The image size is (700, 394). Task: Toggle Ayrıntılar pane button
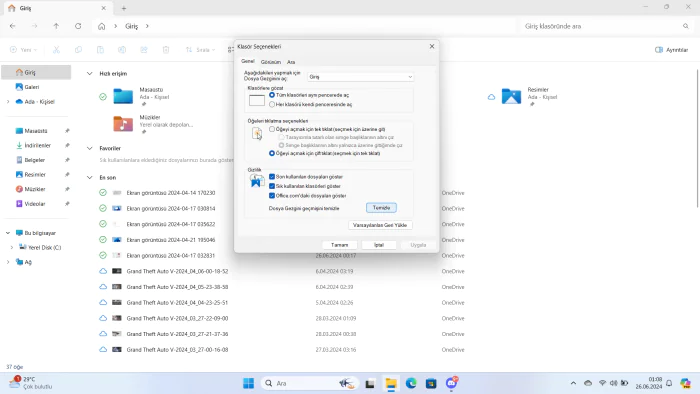tap(671, 50)
